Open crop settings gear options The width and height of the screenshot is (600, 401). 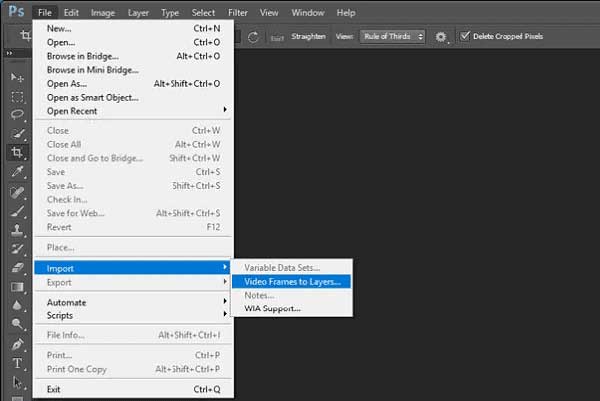[x=441, y=37]
